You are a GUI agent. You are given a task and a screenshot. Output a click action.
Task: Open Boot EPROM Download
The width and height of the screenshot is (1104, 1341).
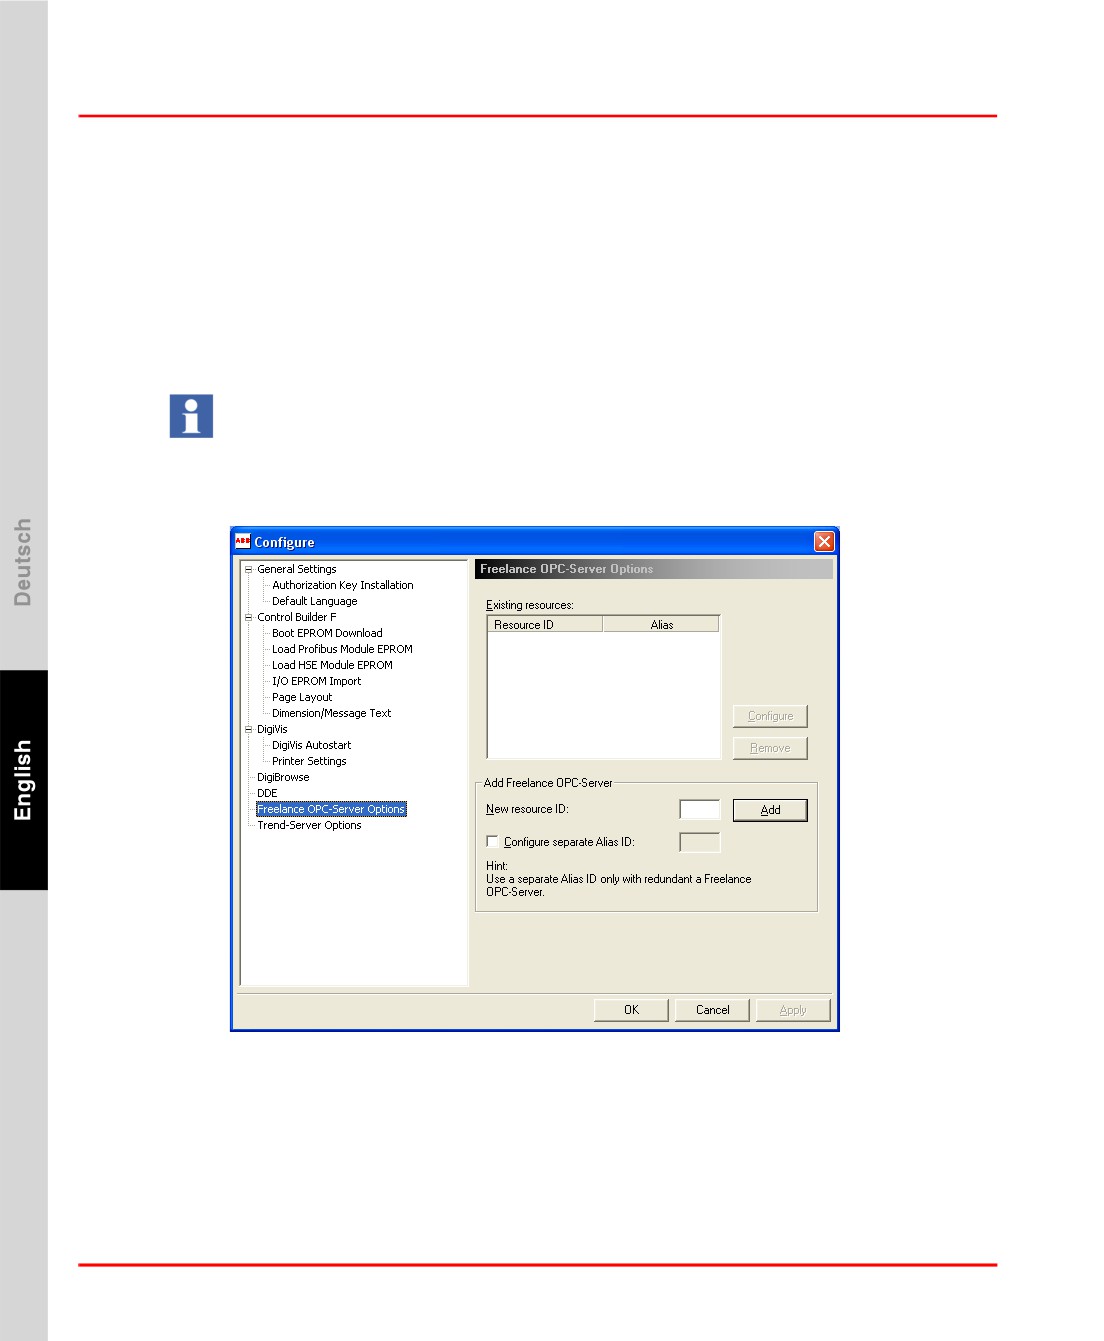point(327,633)
